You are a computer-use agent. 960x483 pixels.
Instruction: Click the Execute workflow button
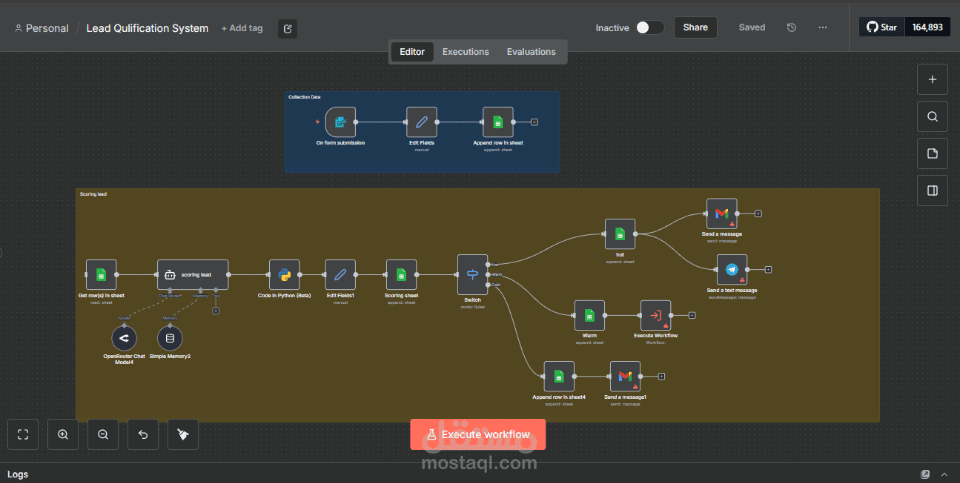pyautogui.click(x=478, y=435)
